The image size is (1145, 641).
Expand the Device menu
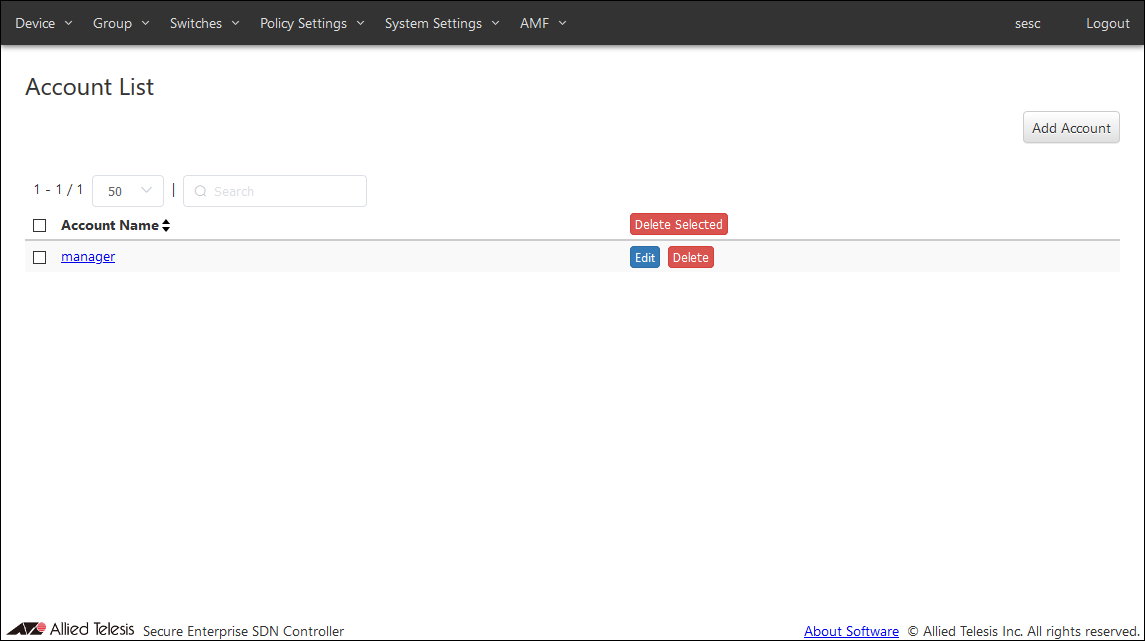tap(44, 23)
